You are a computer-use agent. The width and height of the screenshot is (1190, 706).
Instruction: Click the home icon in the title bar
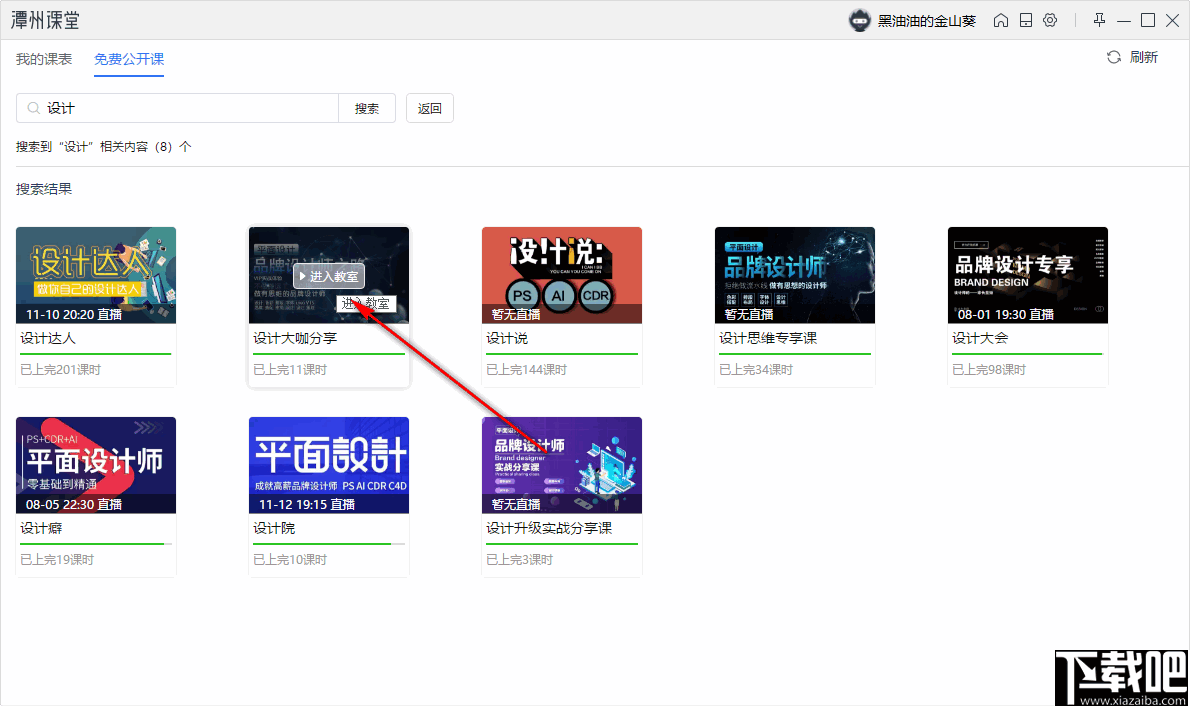pos(1000,19)
